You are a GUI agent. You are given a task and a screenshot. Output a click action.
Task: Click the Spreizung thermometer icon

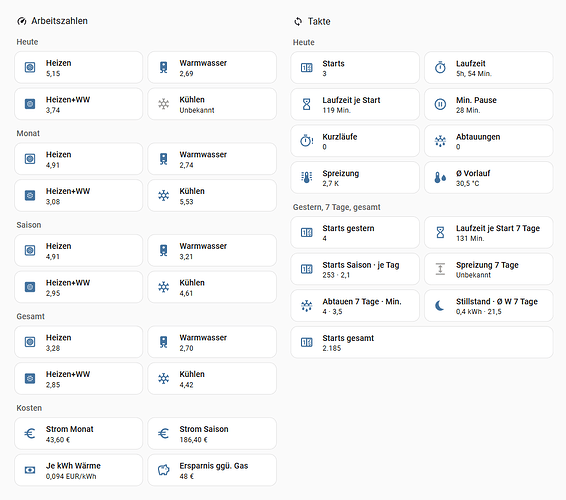[x=306, y=177]
